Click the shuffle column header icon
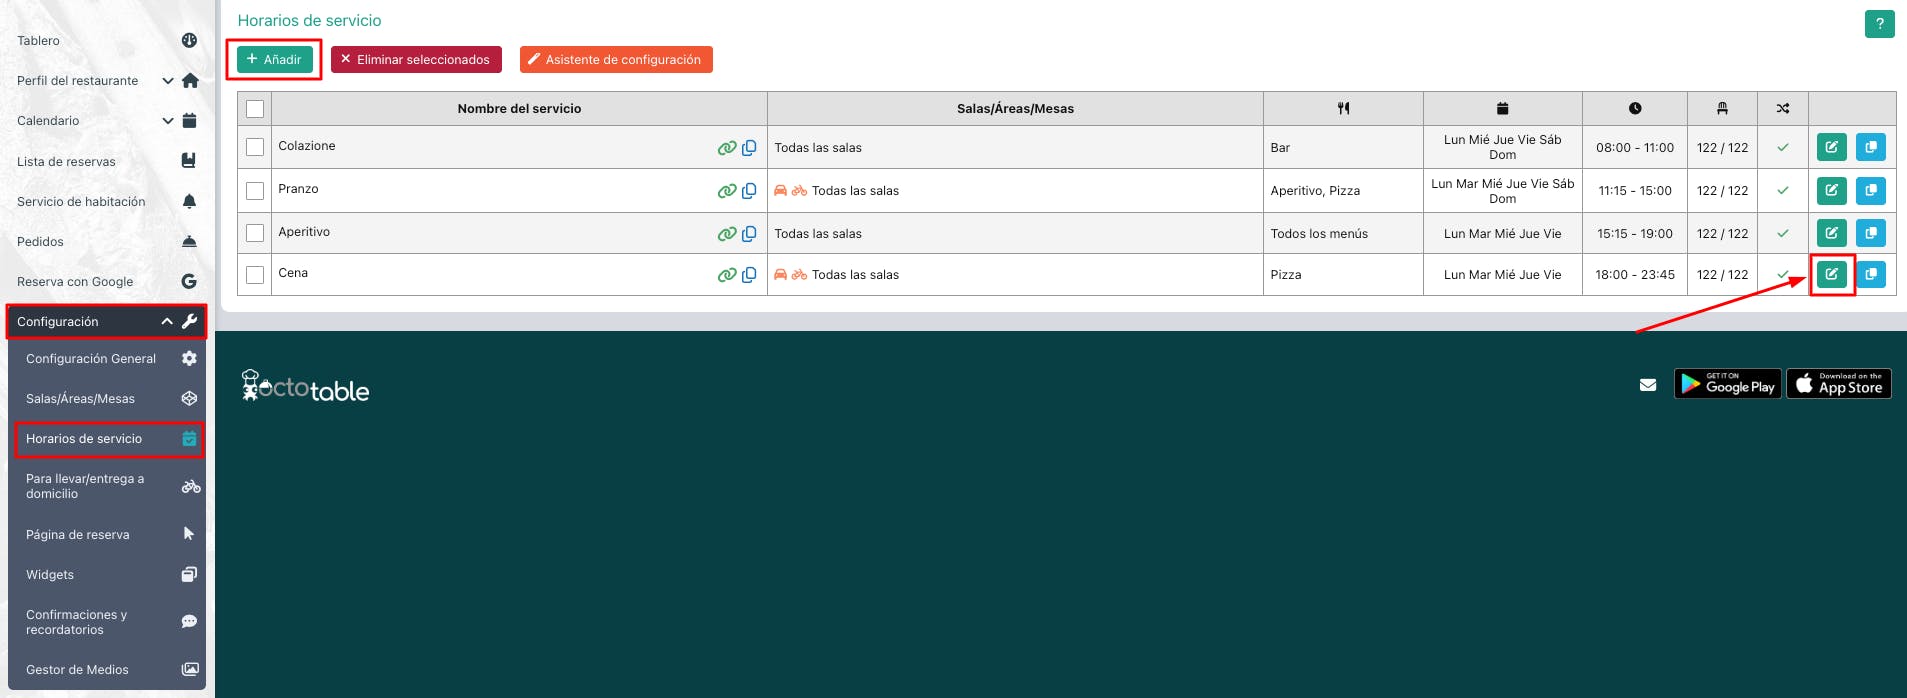 [x=1782, y=108]
